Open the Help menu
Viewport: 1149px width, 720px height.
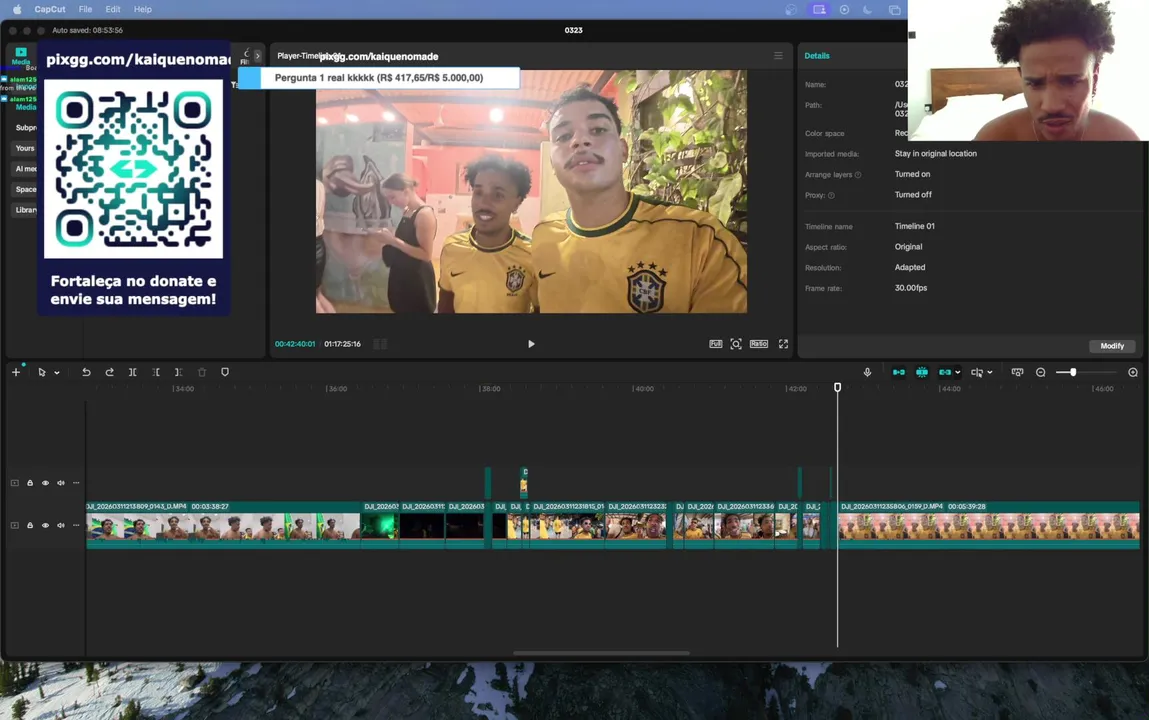[143, 10]
